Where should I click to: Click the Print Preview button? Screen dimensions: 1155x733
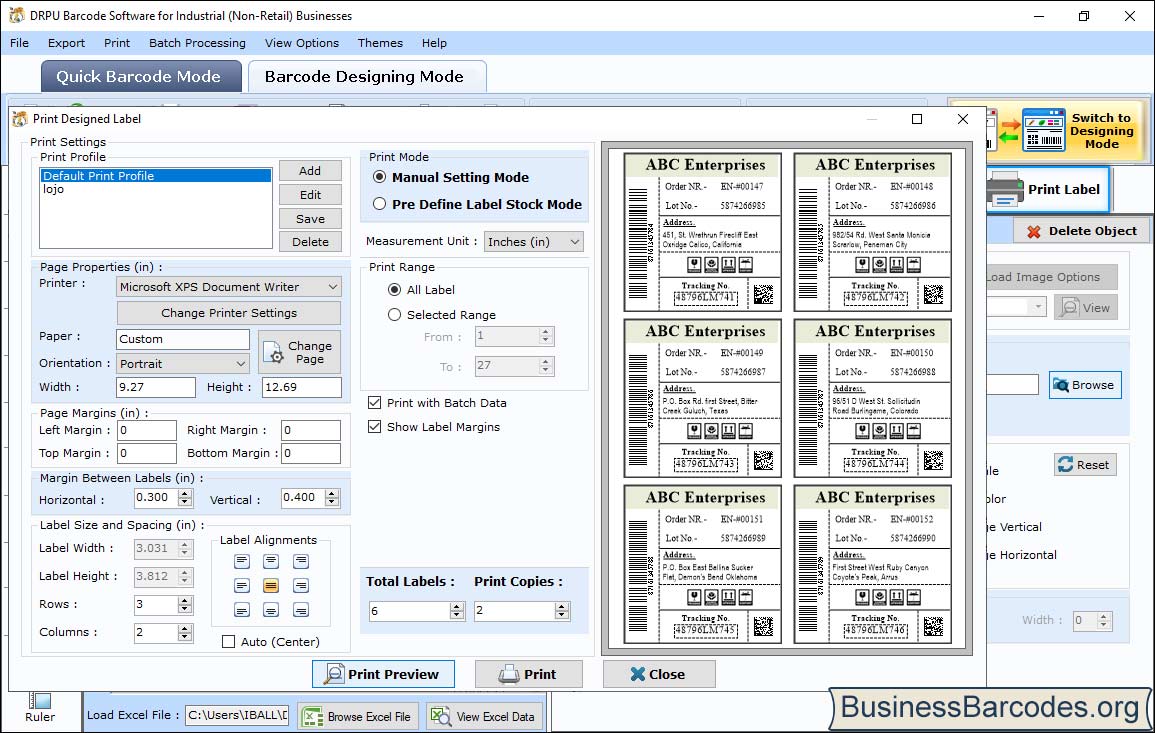coord(383,674)
